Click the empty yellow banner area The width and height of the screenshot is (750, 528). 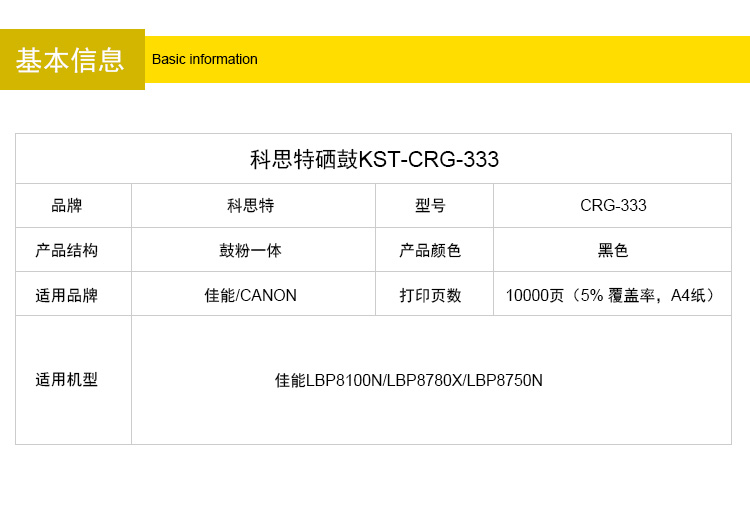pyautogui.click(x=500, y=59)
